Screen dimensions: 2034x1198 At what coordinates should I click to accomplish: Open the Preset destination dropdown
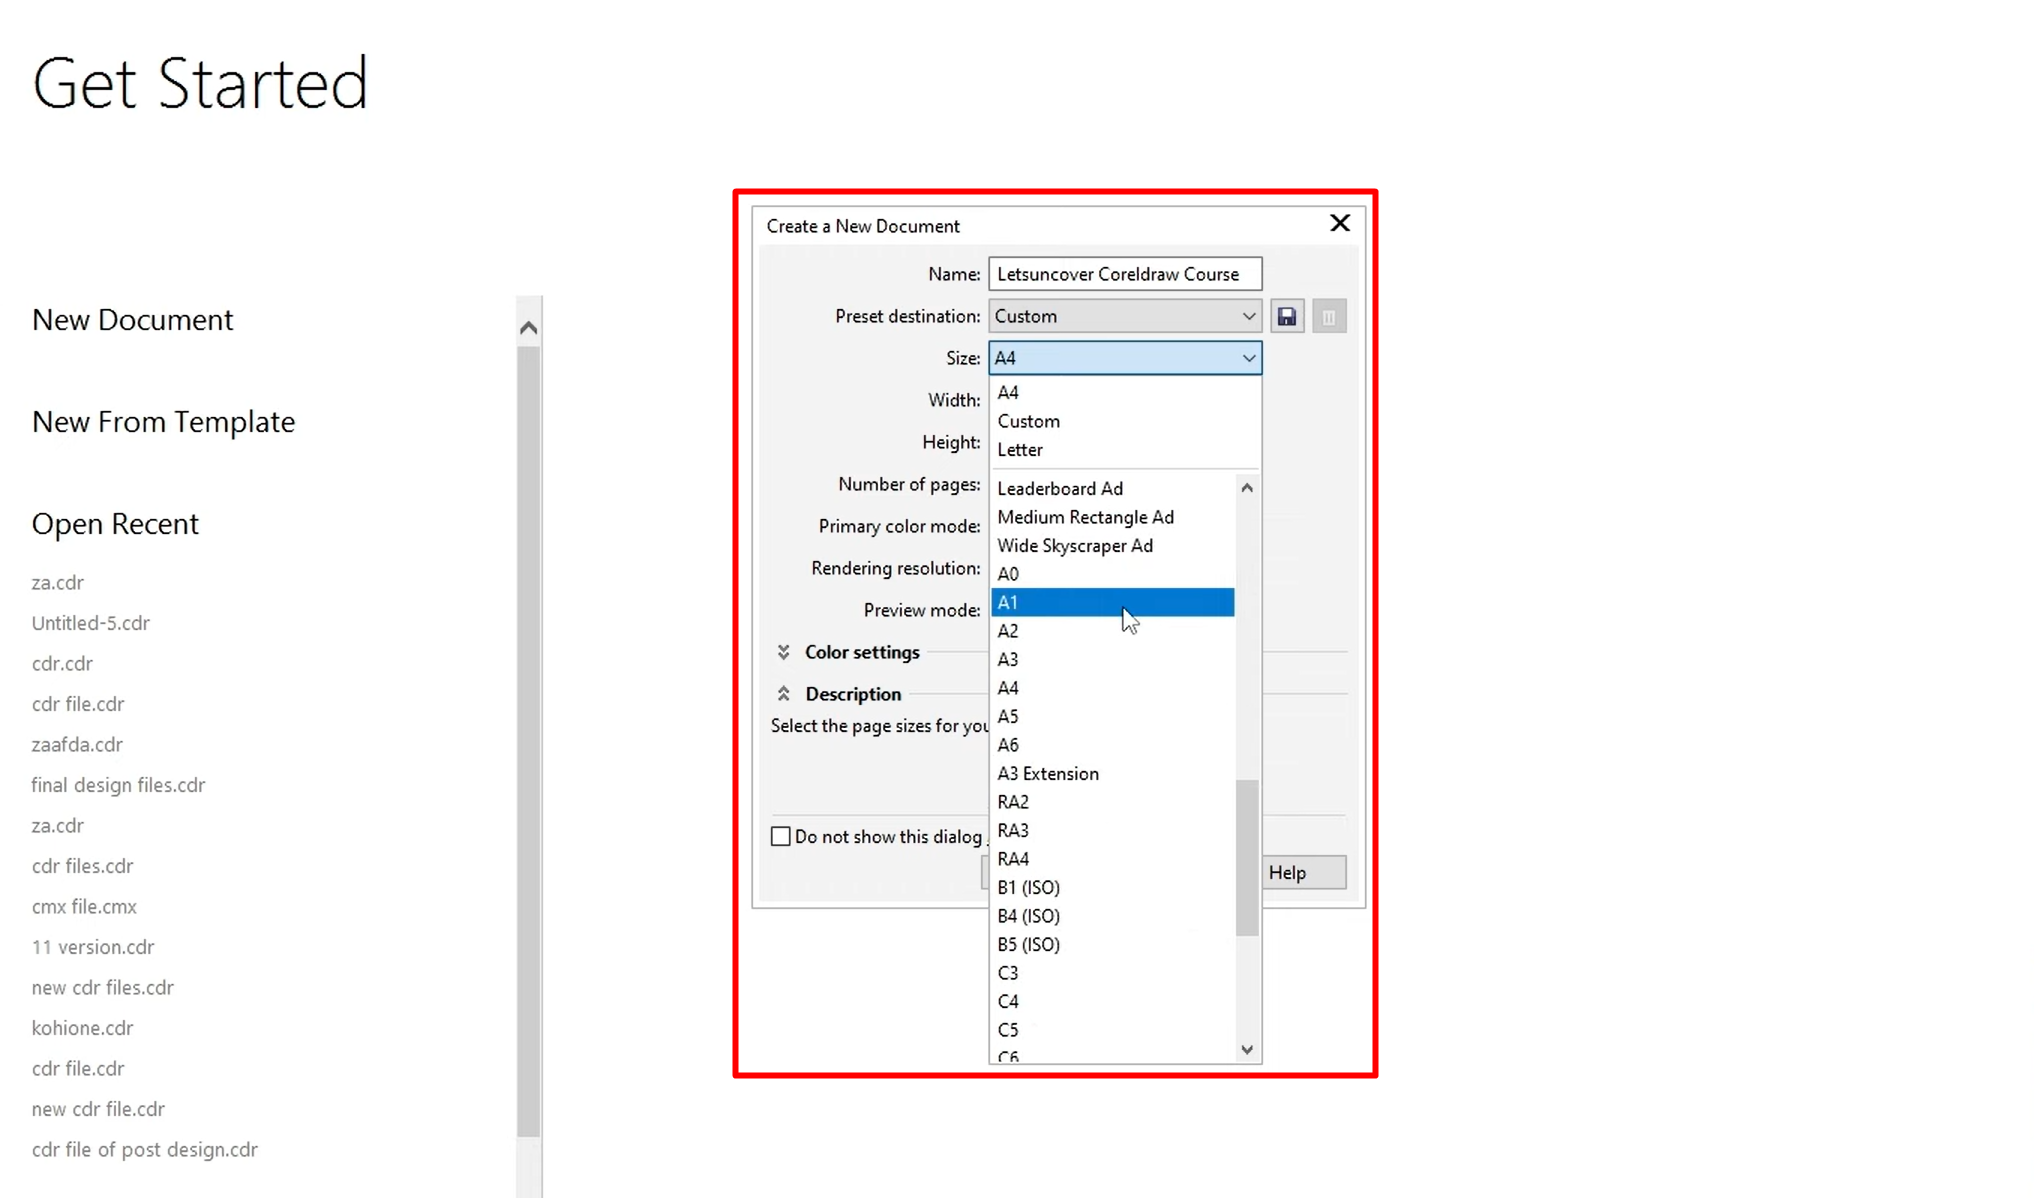pos(1124,316)
